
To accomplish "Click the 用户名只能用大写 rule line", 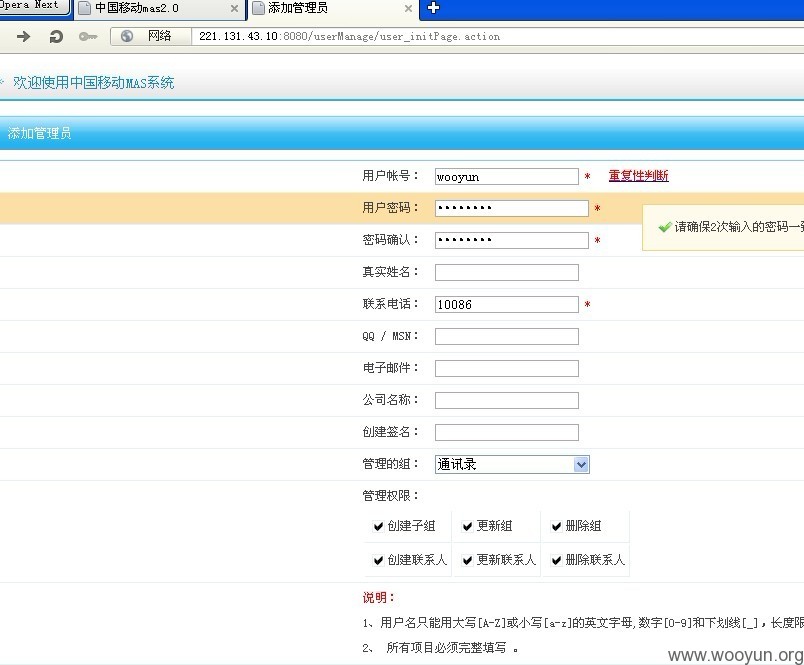I will pos(583,623).
